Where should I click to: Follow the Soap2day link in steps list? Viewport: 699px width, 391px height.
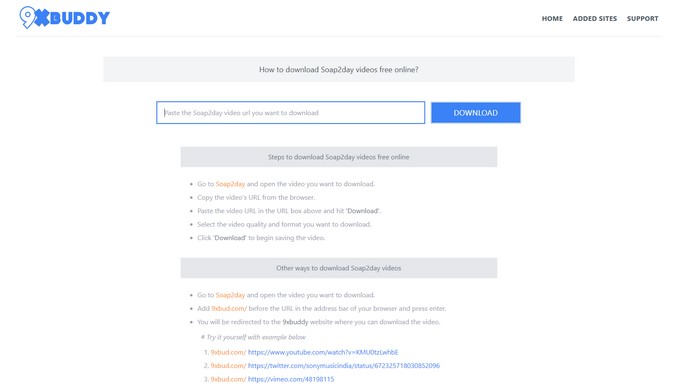230,184
